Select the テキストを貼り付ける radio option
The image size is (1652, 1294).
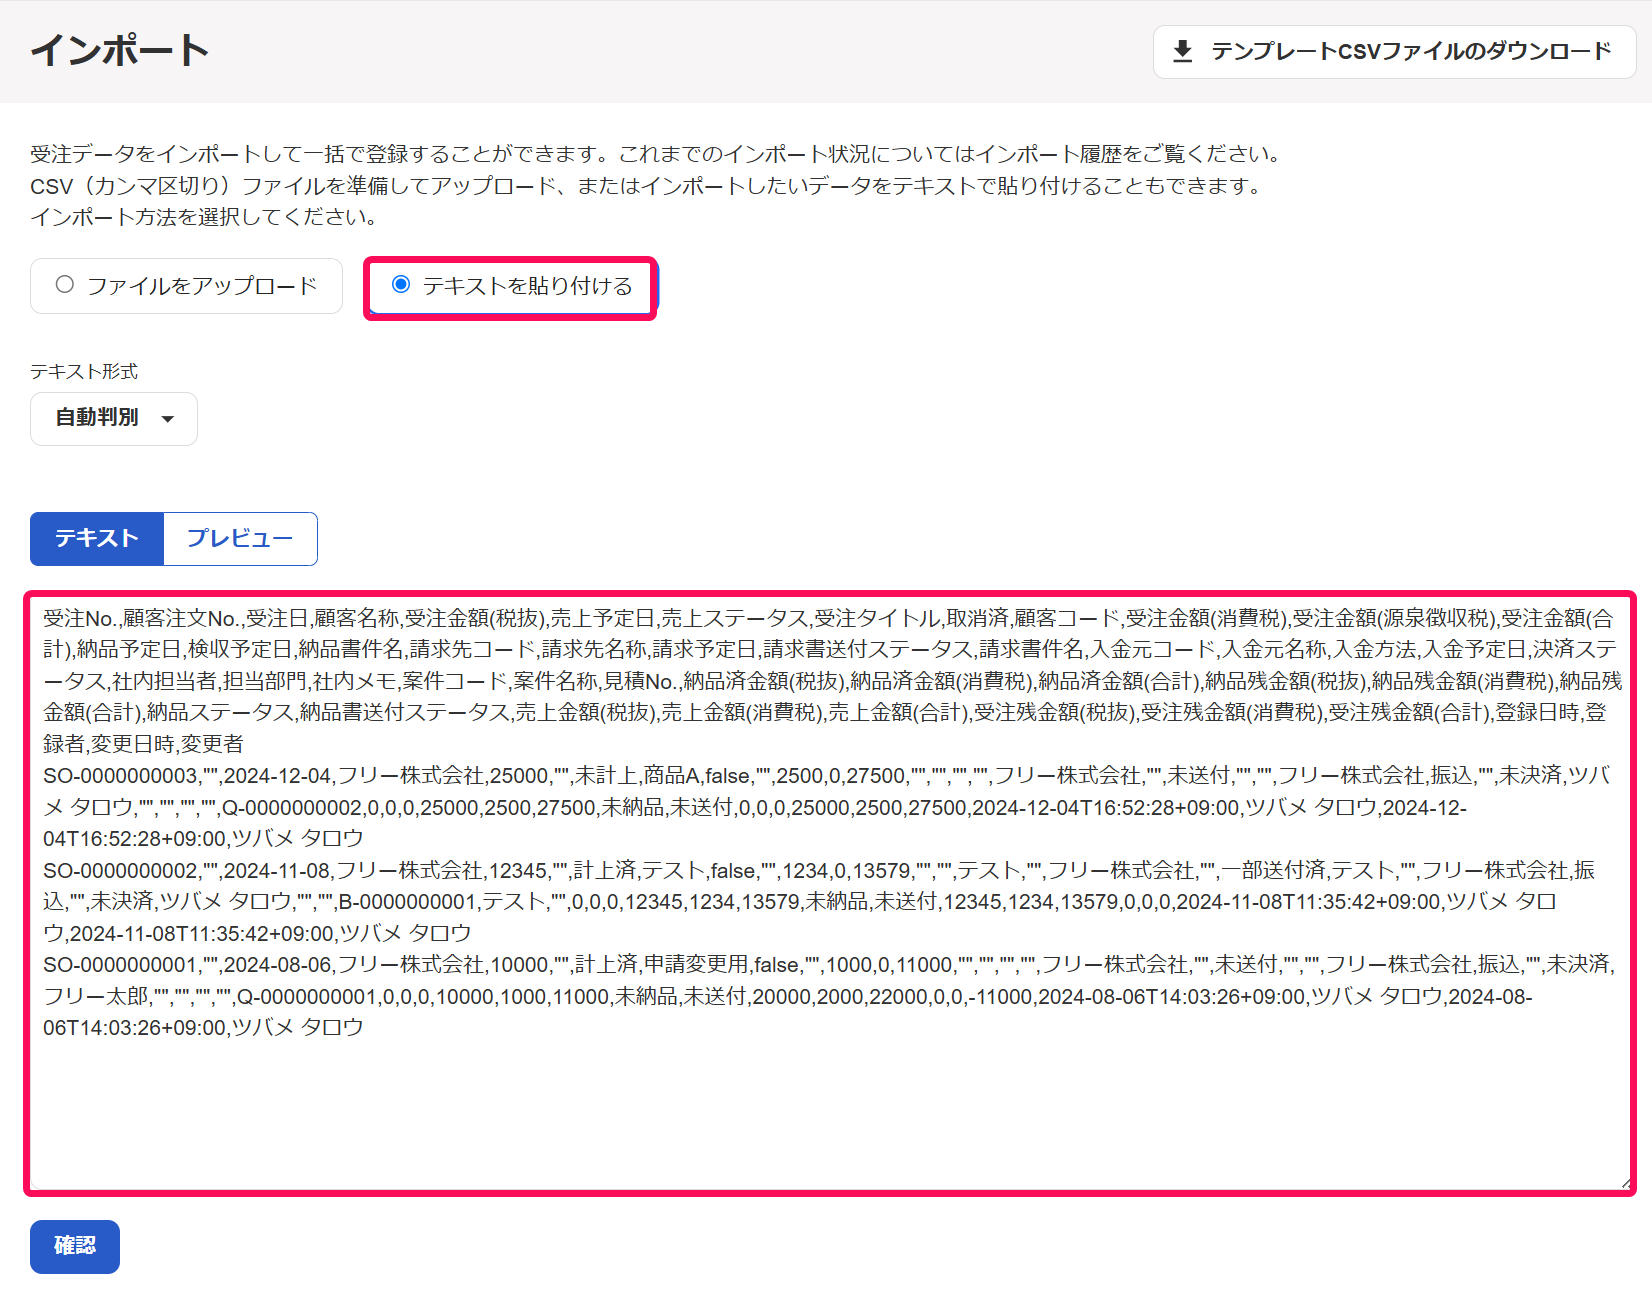click(511, 286)
